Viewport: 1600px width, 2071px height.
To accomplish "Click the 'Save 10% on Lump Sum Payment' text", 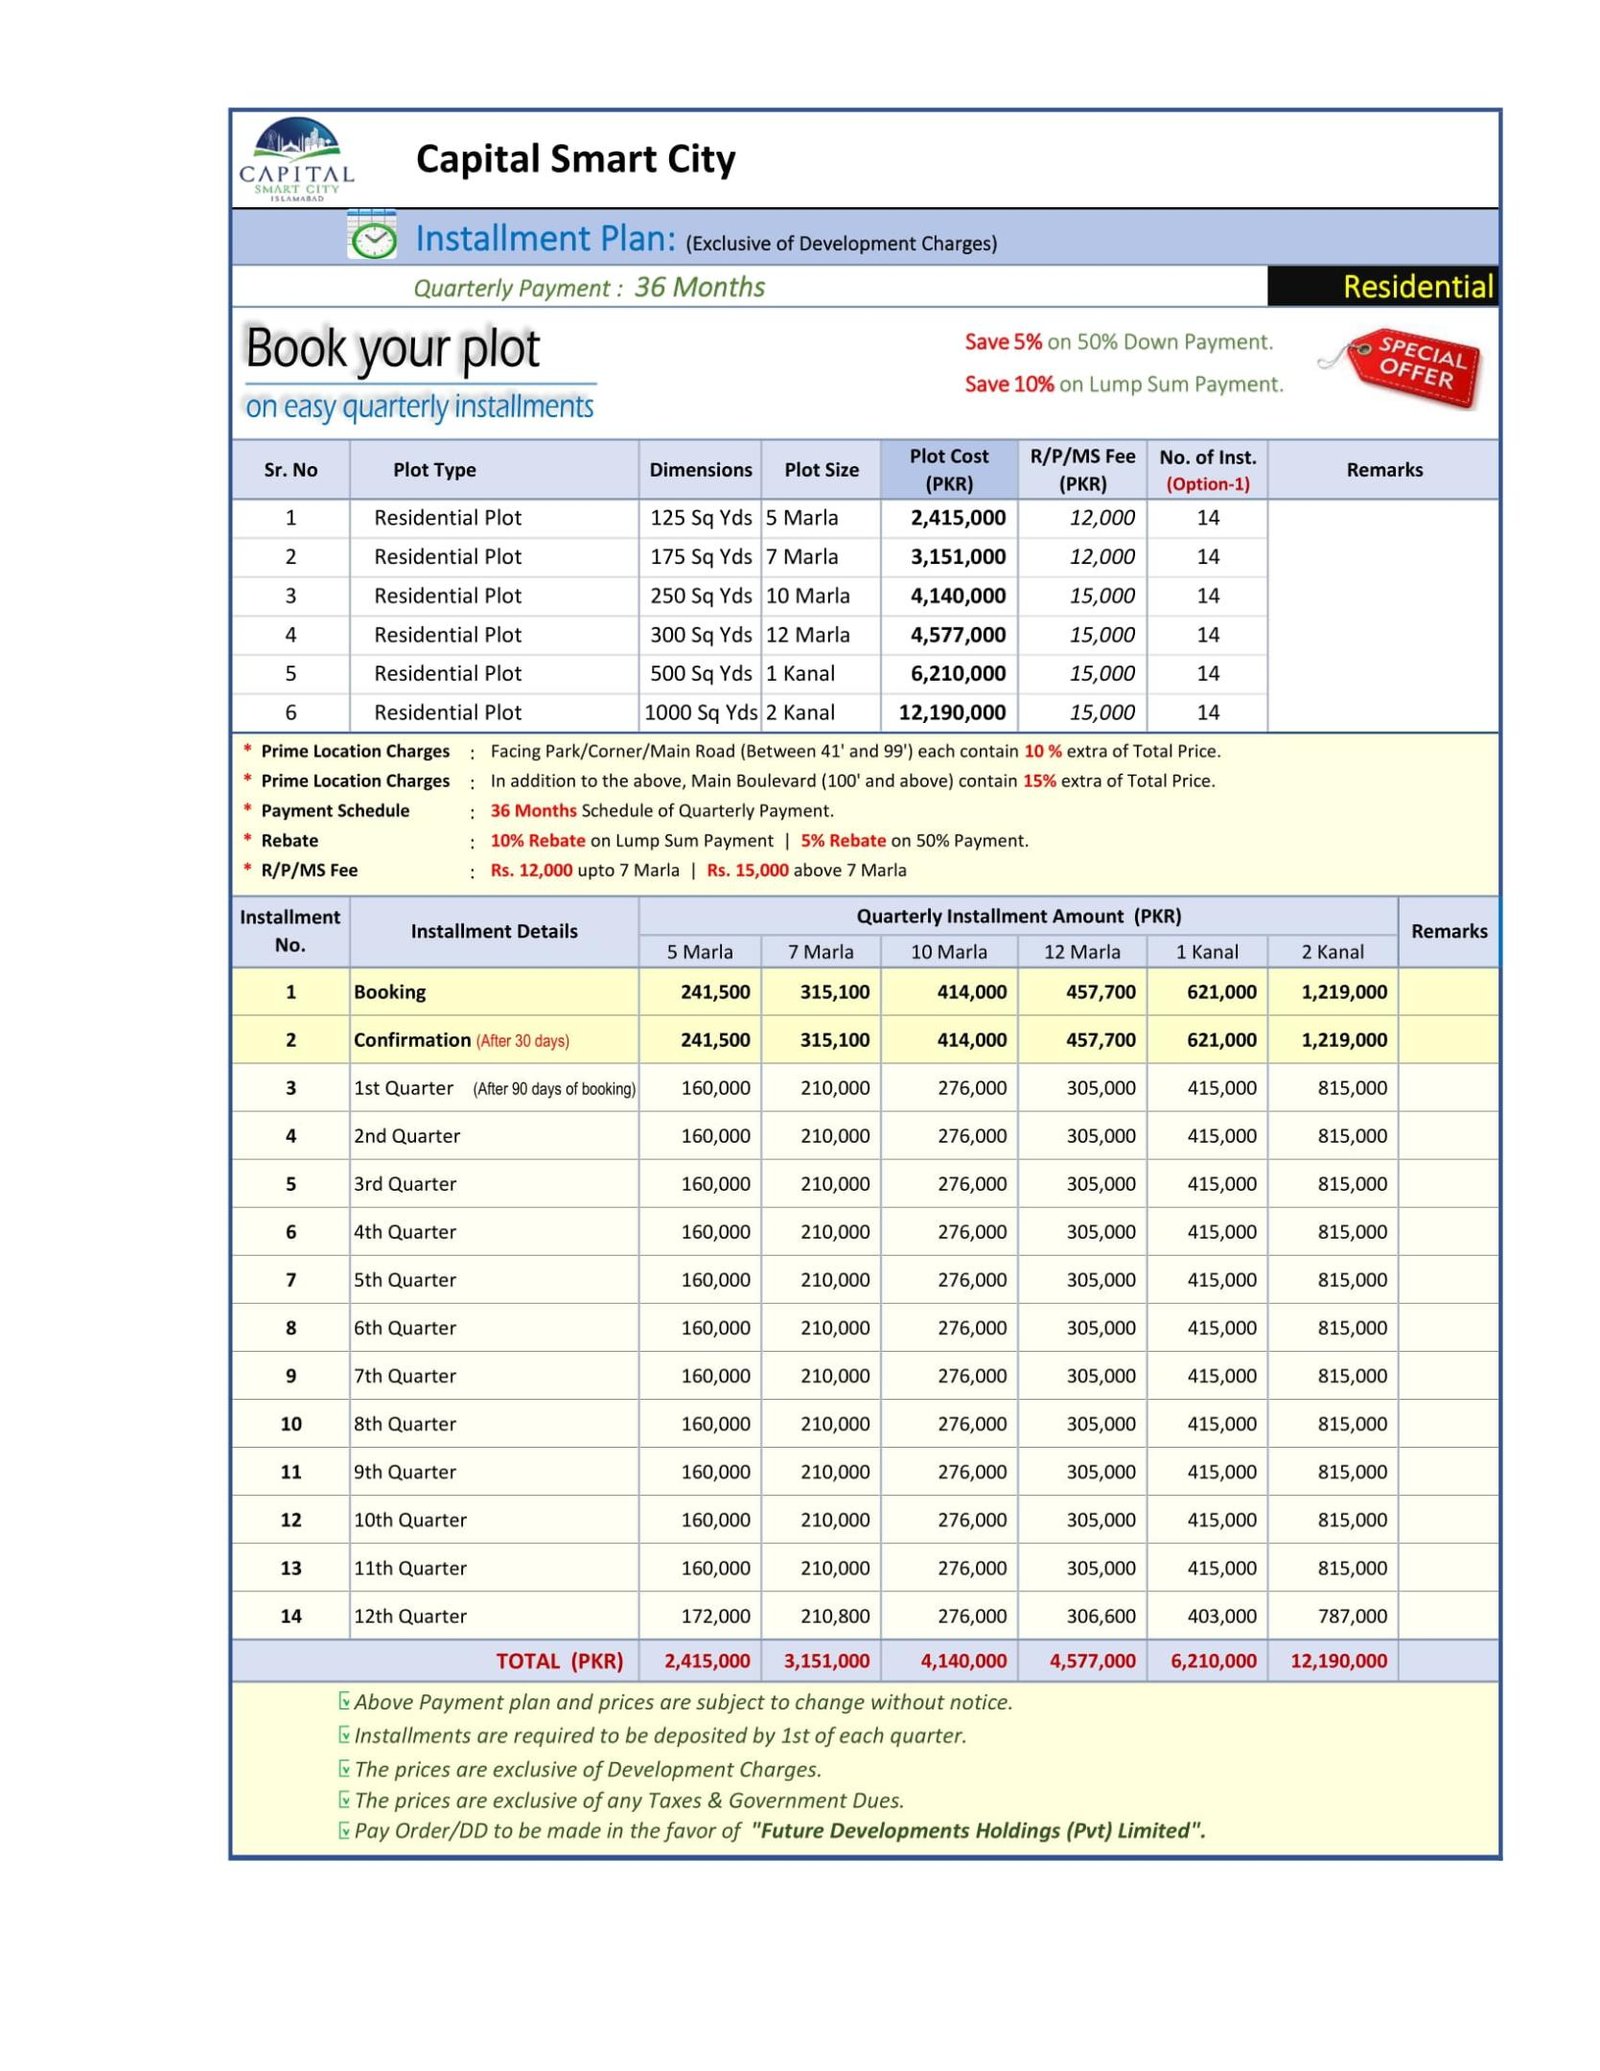I will (1123, 385).
